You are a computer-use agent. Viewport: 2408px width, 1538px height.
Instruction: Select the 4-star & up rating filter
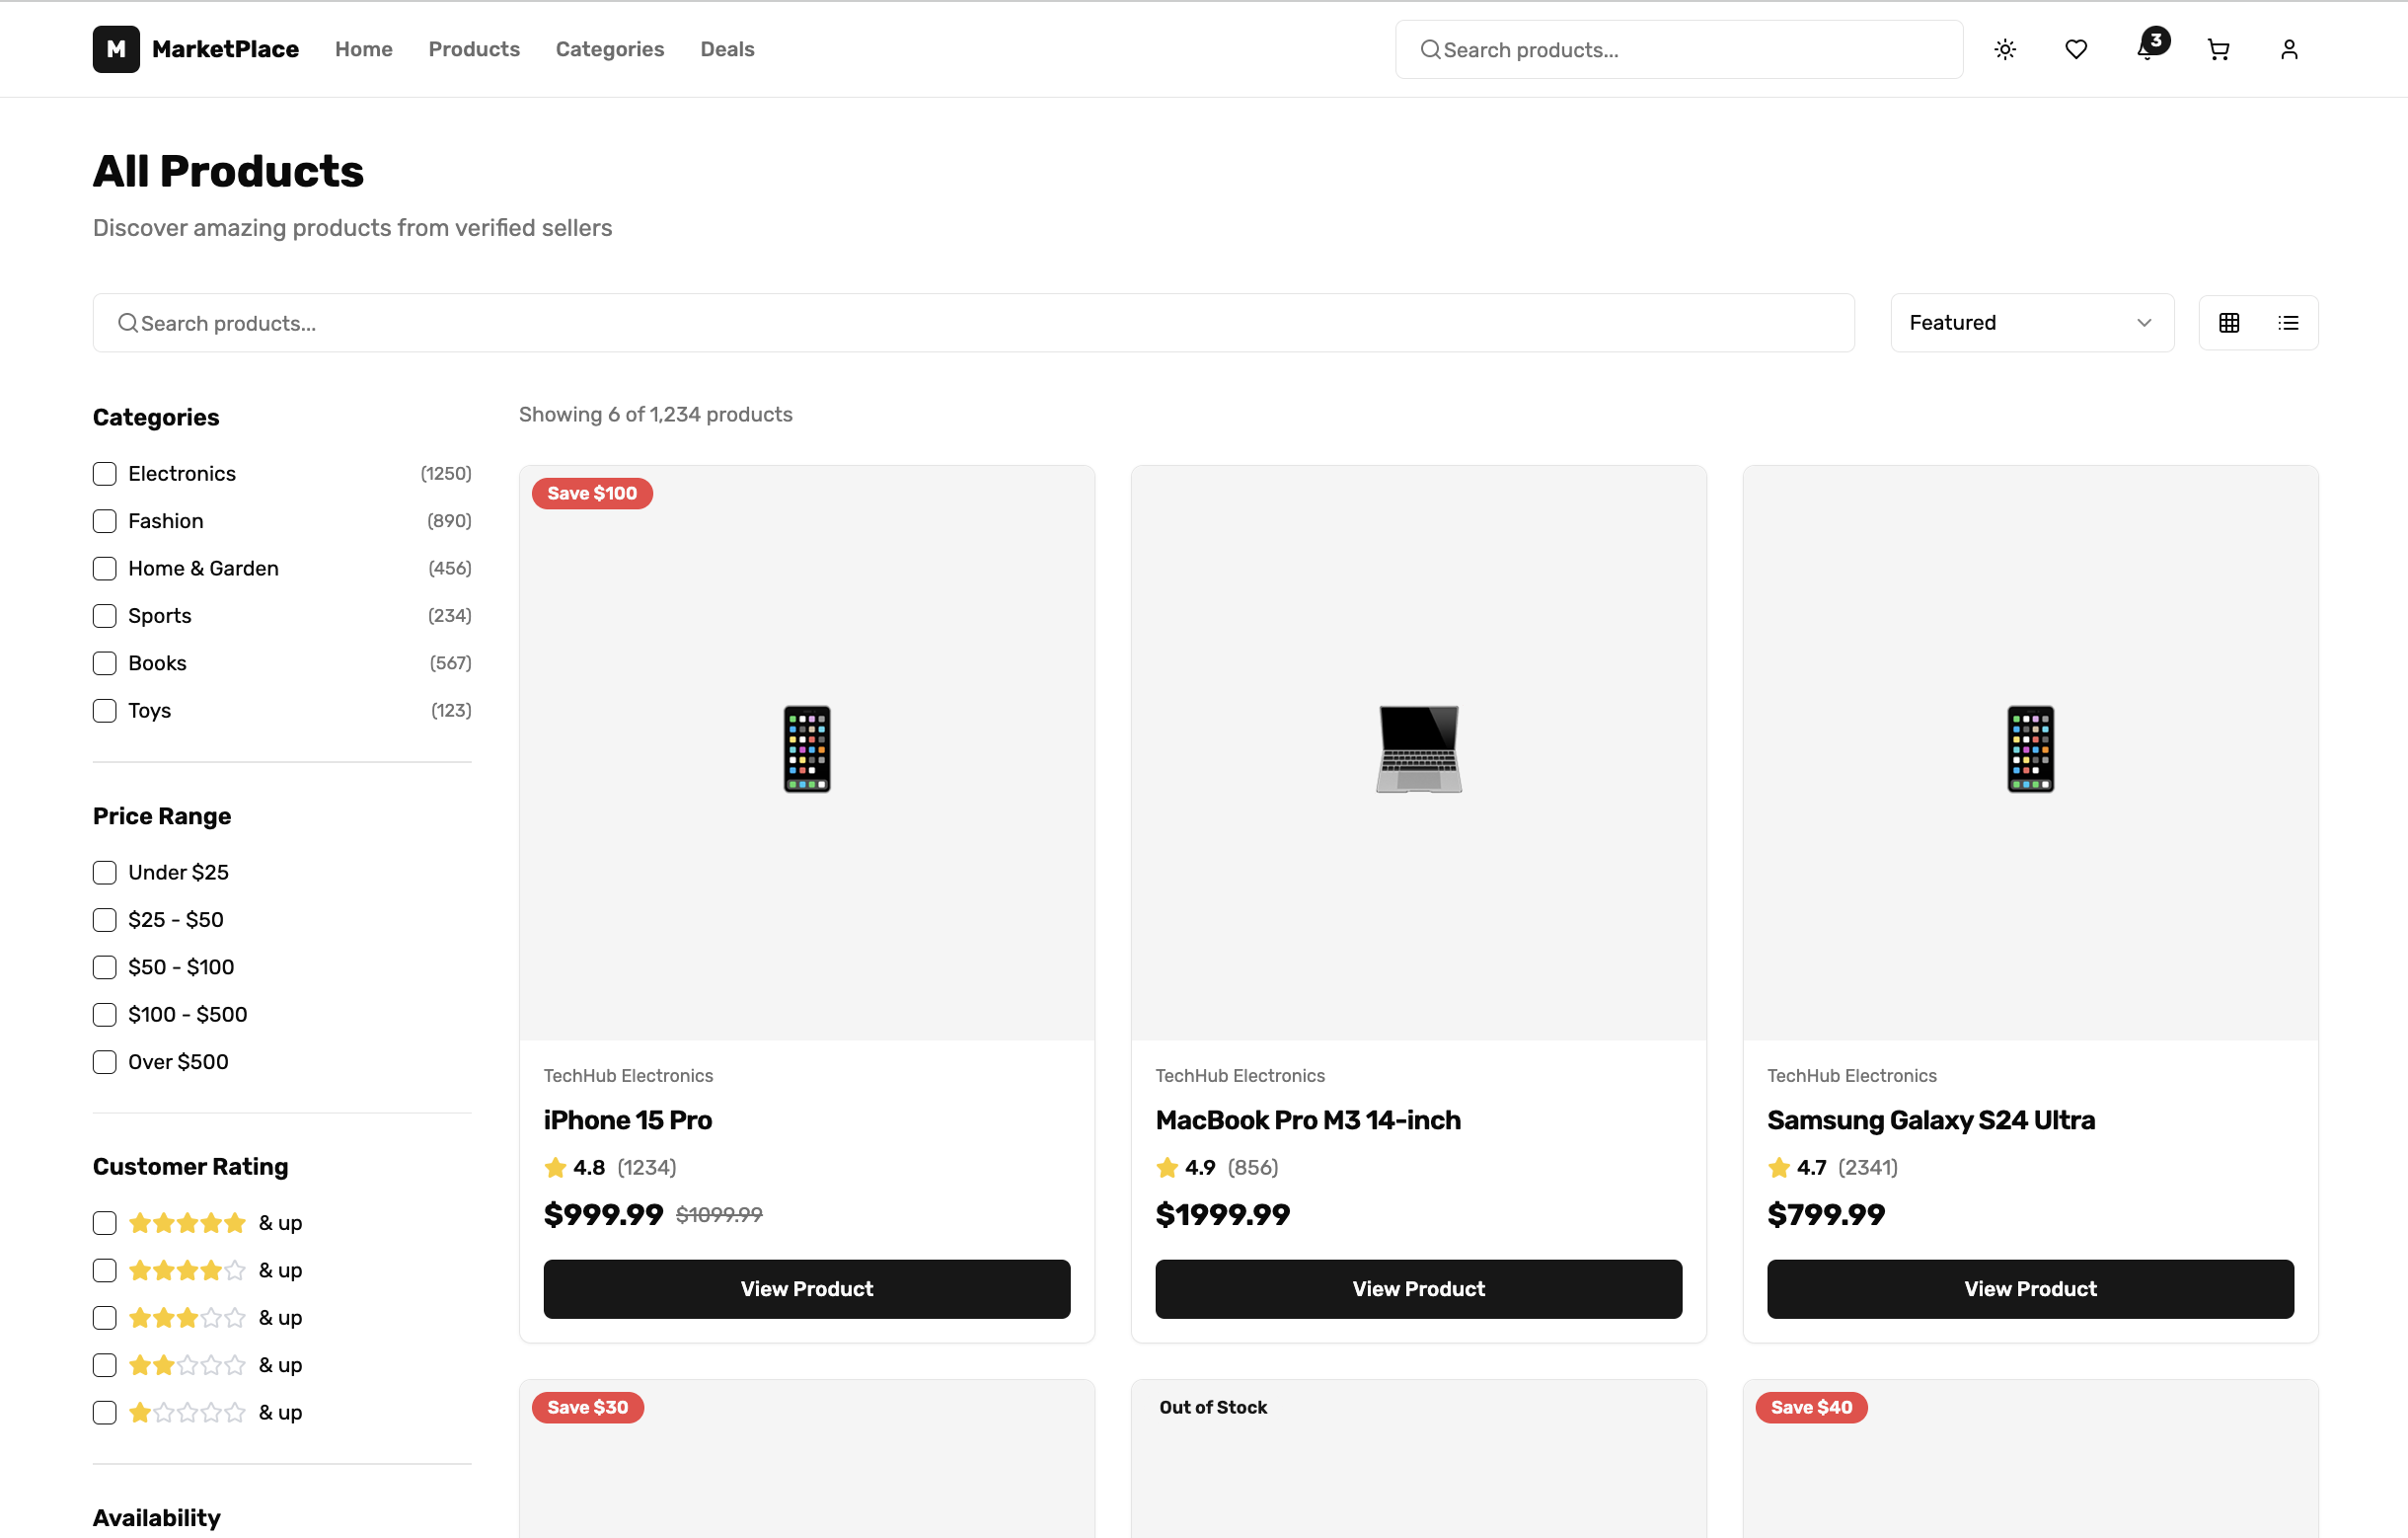pyautogui.click(x=104, y=1270)
